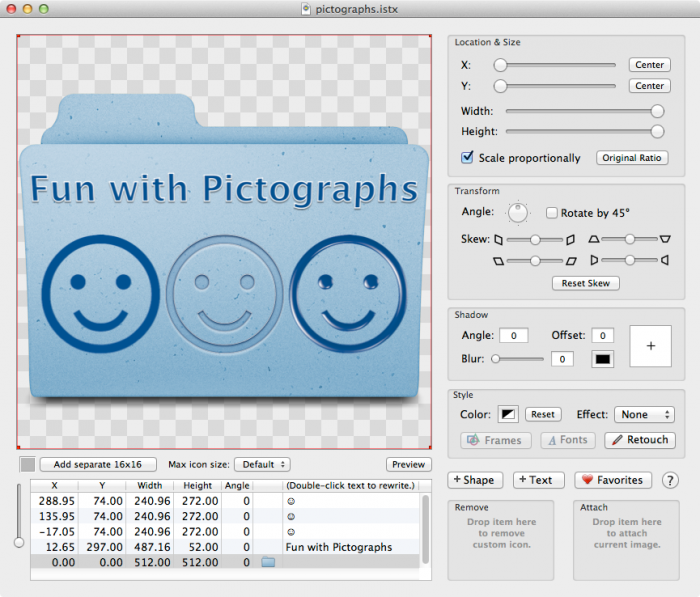Click the Style color swatch
This screenshot has height=597, width=700.
point(508,414)
